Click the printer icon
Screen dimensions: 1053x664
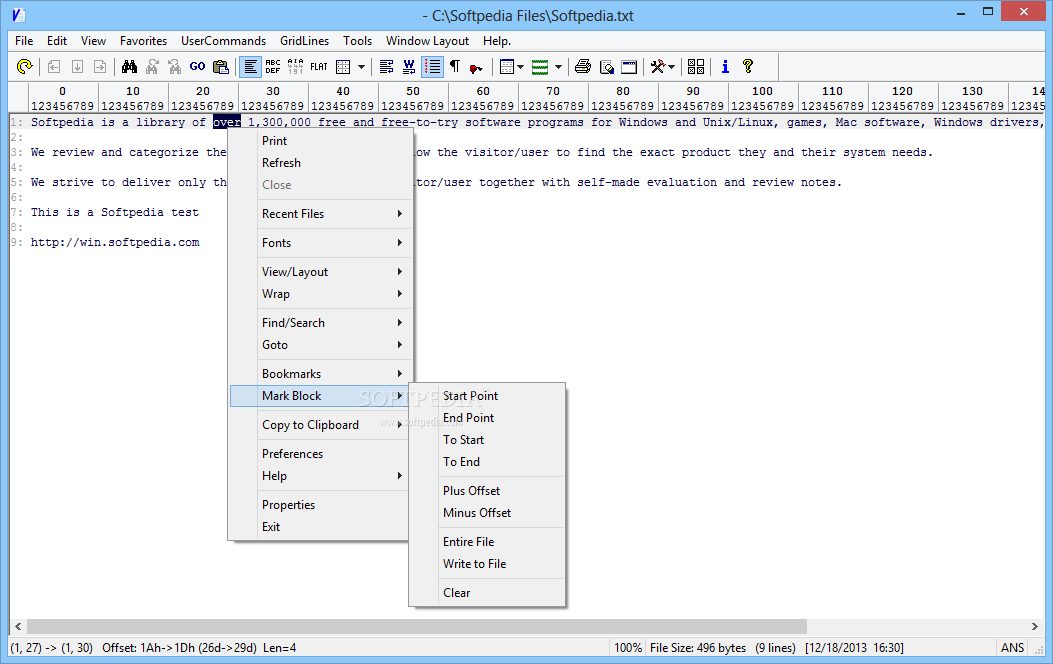click(x=583, y=66)
